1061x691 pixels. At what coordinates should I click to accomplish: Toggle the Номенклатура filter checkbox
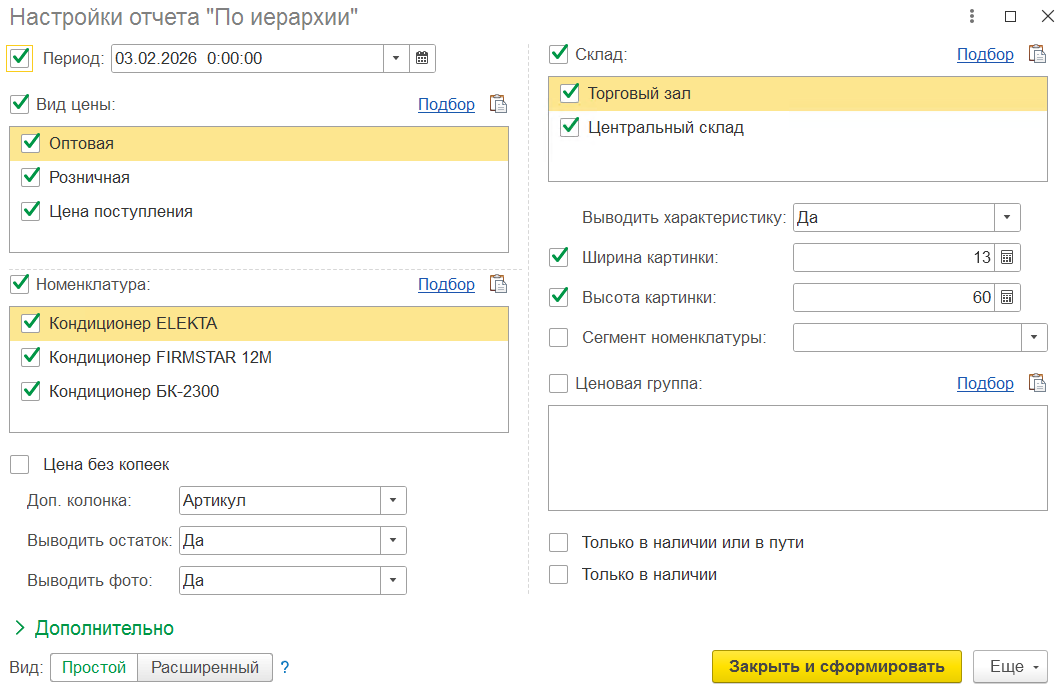tap(20, 284)
